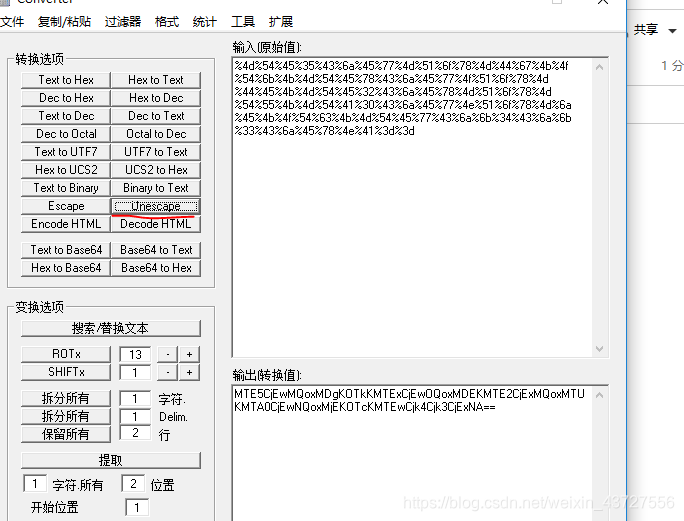Screen dimensions: 684x521
Task: Click Text to UTF7 button
Action: [66, 152]
